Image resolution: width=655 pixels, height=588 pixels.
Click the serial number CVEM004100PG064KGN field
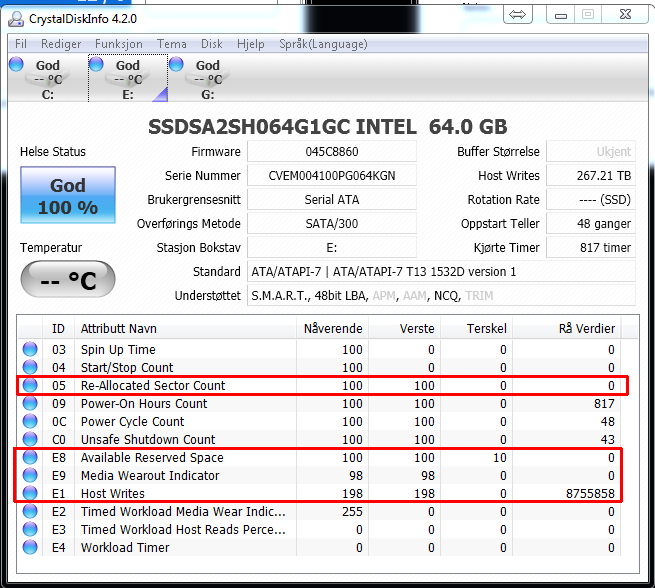coord(332,175)
